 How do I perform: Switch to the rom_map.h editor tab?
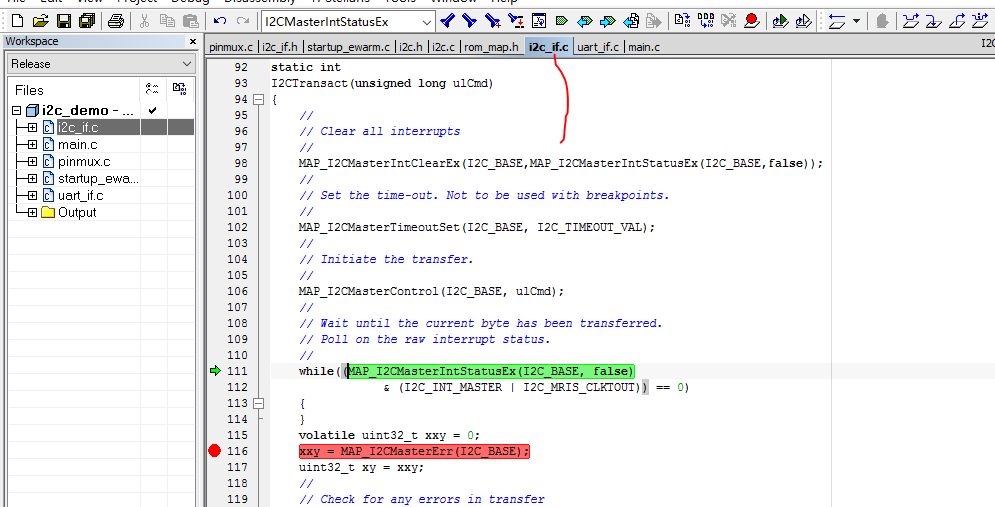[x=491, y=47]
